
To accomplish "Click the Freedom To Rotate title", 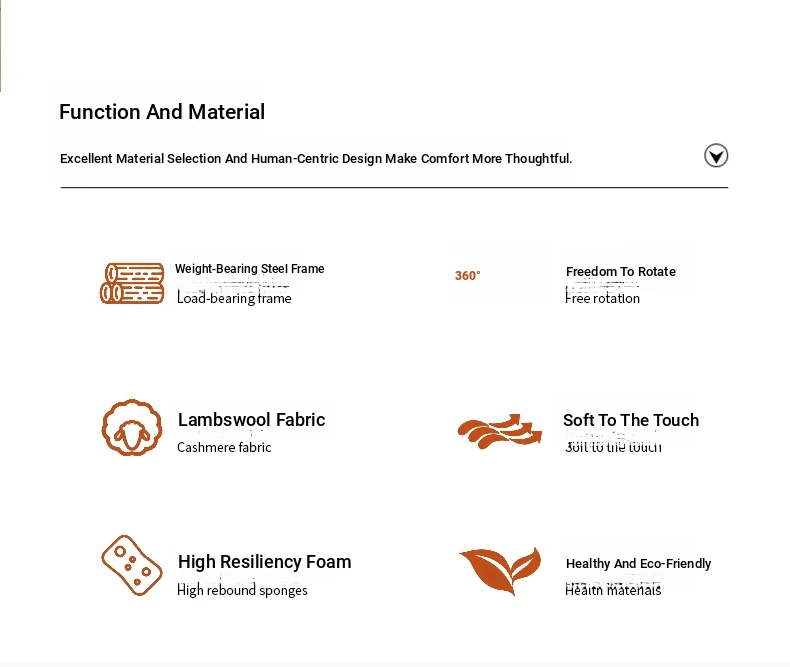I will tap(621, 272).
